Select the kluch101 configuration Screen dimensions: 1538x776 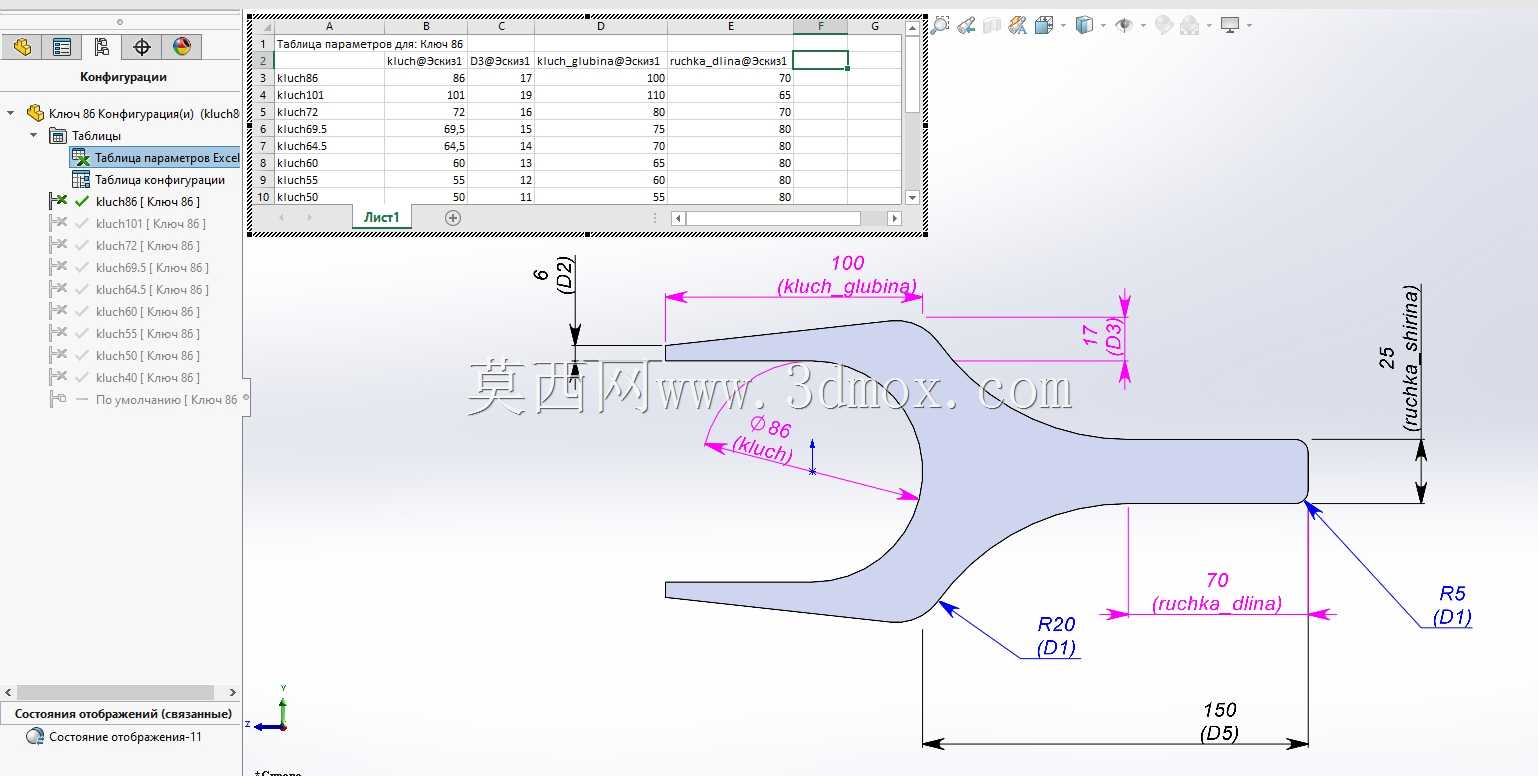pos(151,224)
